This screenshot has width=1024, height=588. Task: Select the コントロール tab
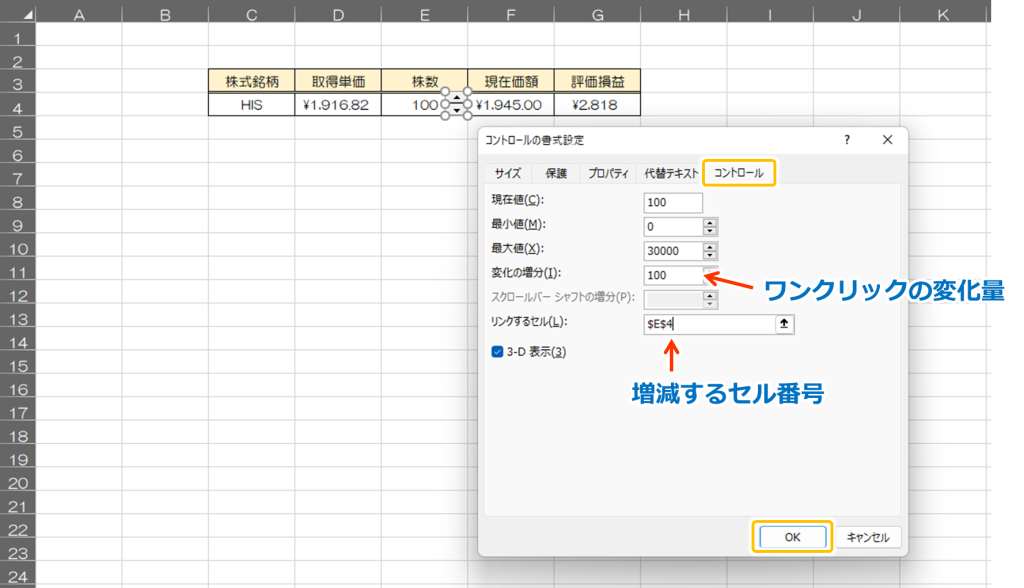tap(739, 173)
